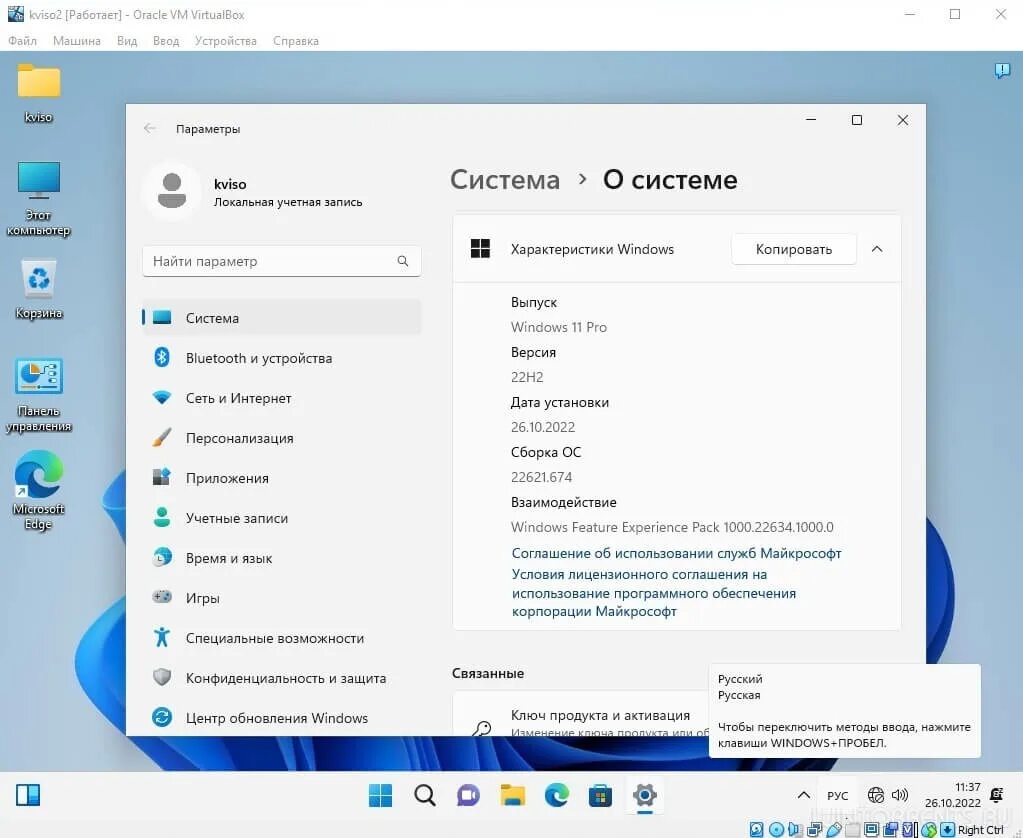Open 'Игры' settings

[282, 598]
